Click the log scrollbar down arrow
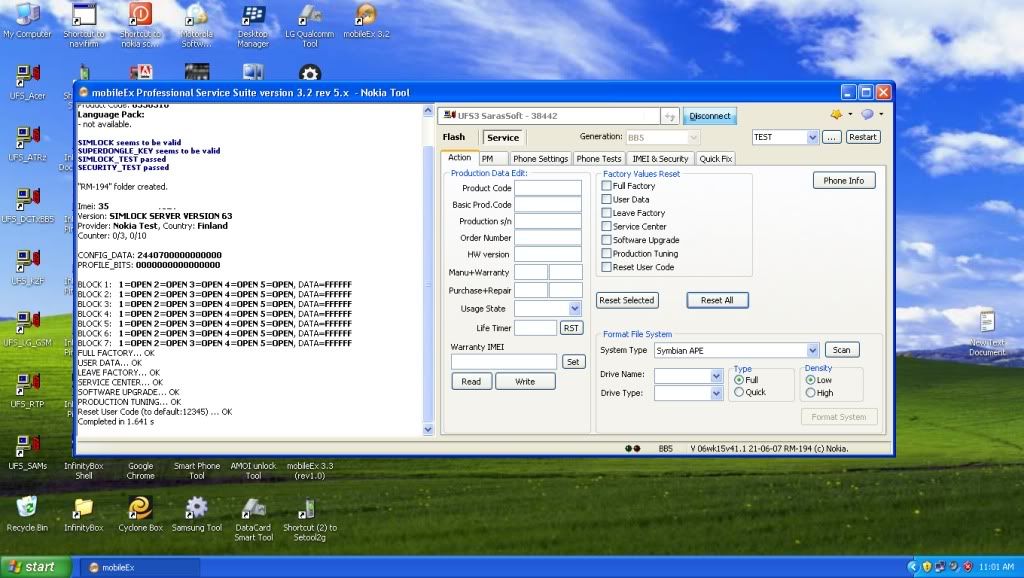Image resolution: width=1024 pixels, height=578 pixels. pyautogui.click(x=428, y=430)
